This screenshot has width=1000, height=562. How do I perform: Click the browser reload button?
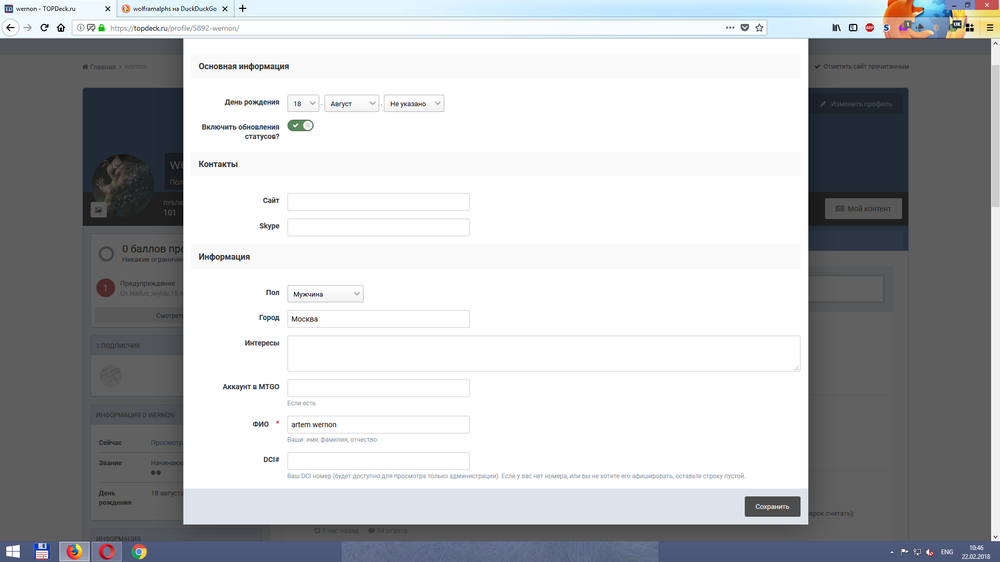(x=45, y=28)
